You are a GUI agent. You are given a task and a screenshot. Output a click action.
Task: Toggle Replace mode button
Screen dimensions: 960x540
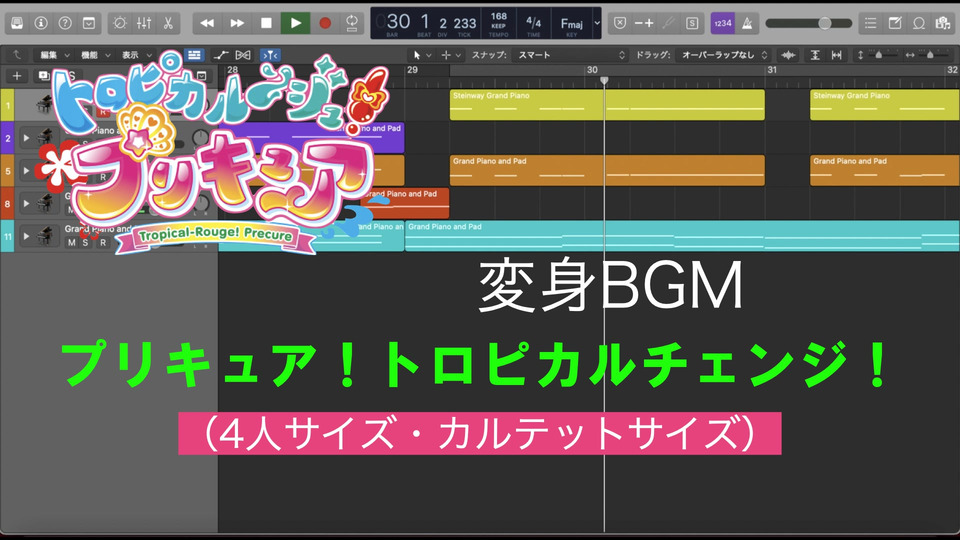coord(620,23)
